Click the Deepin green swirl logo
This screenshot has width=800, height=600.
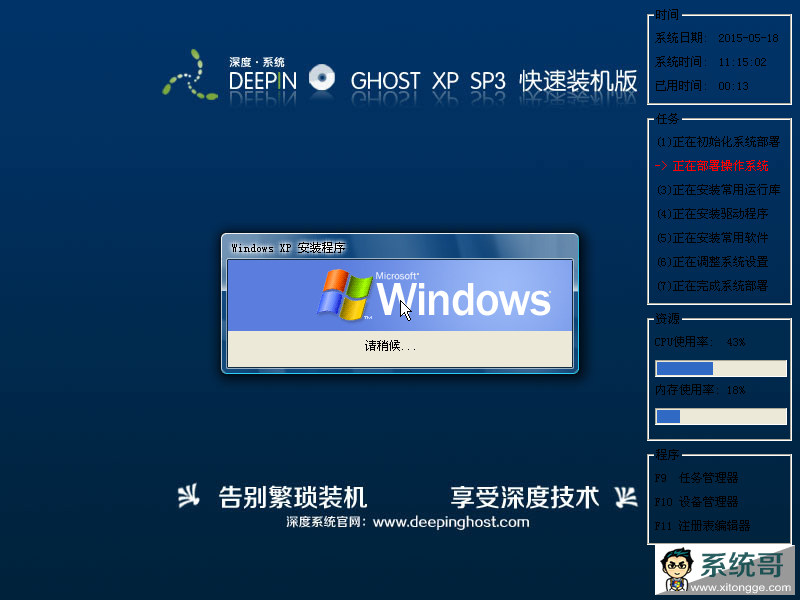click(x=190, y=75)
